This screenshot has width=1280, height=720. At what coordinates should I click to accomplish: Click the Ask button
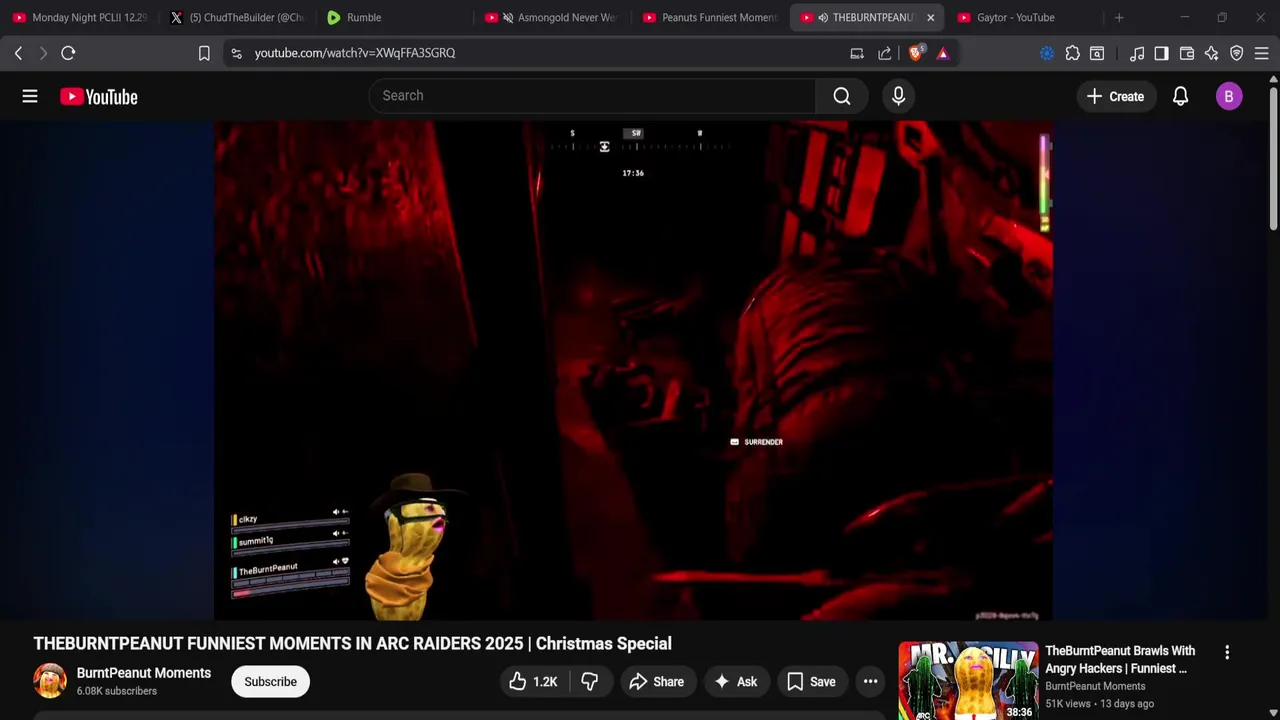735,682
